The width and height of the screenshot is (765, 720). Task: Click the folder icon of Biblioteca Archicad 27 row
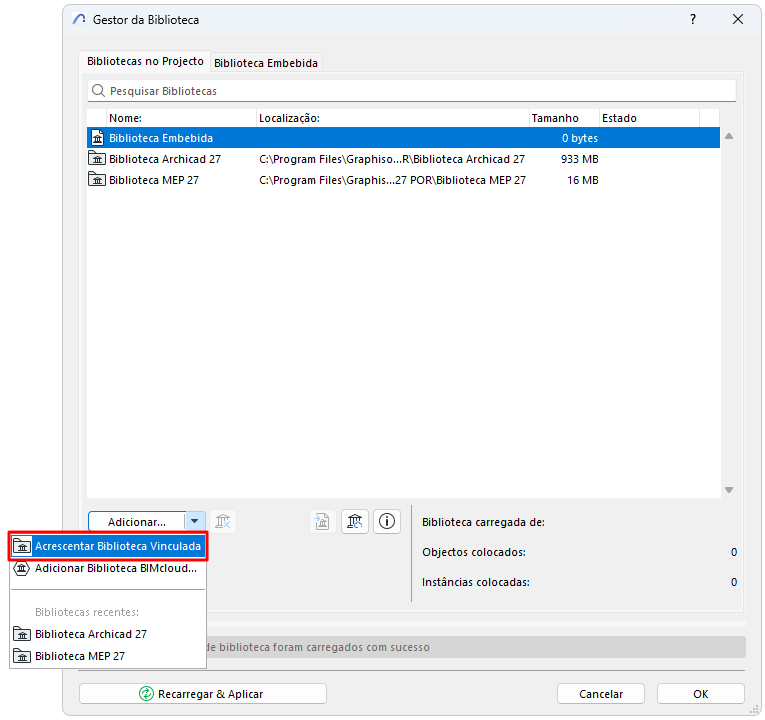pos(97,159)
